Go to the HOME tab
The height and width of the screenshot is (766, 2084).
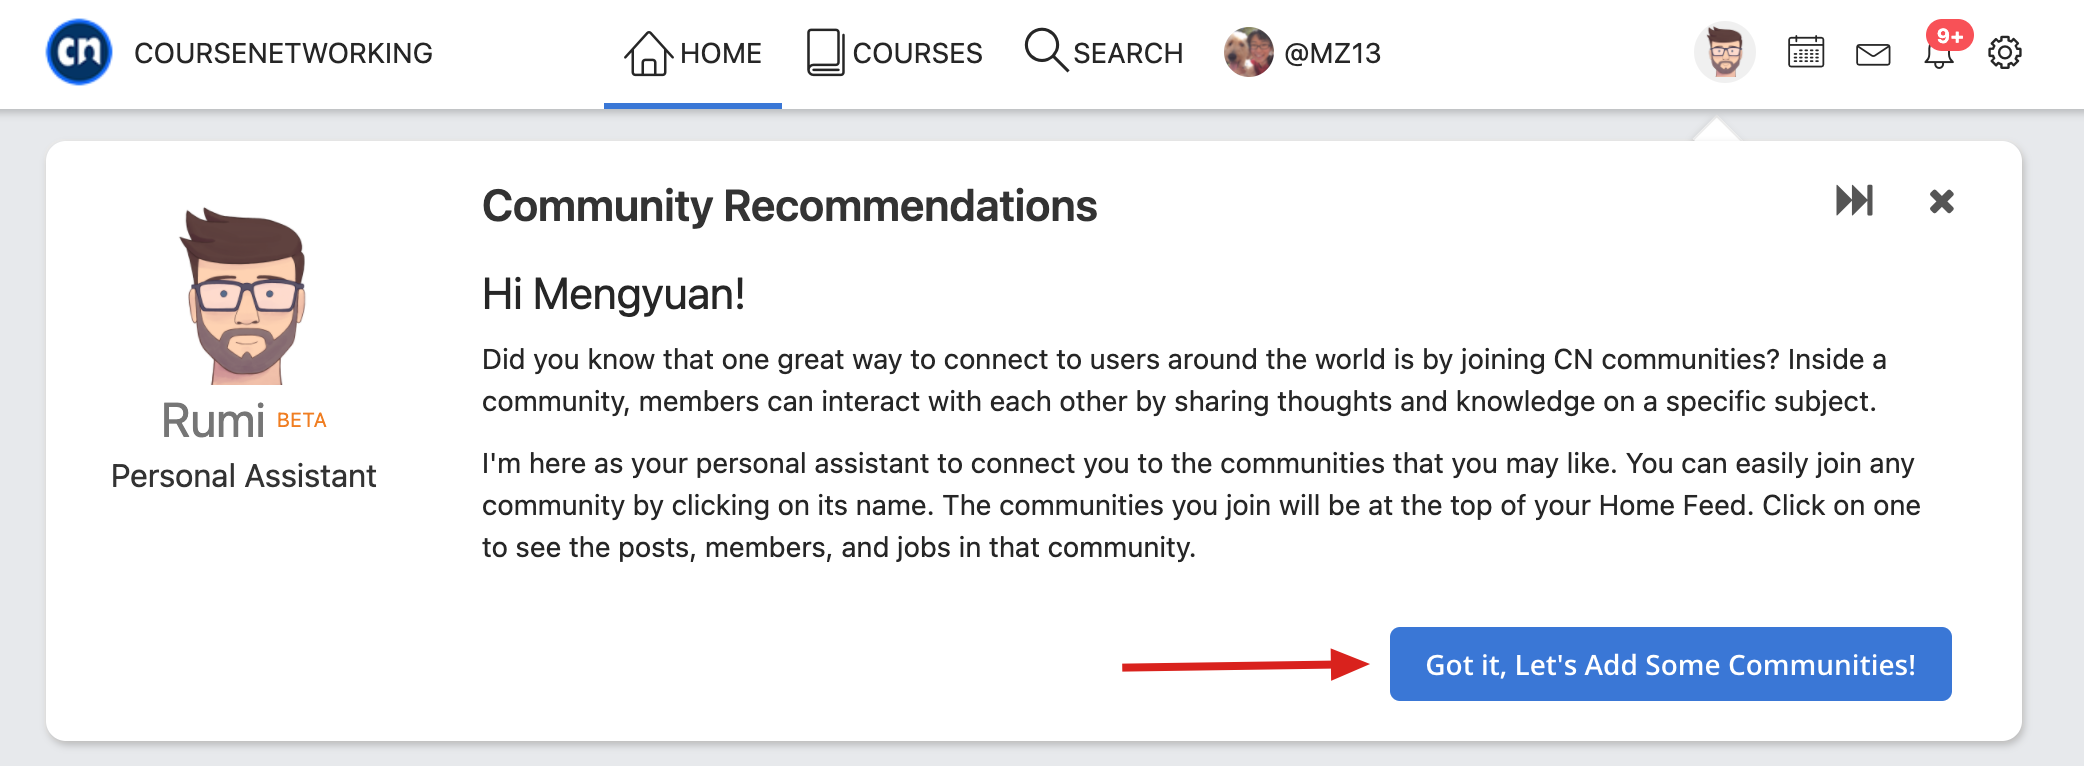pos(693,53)
